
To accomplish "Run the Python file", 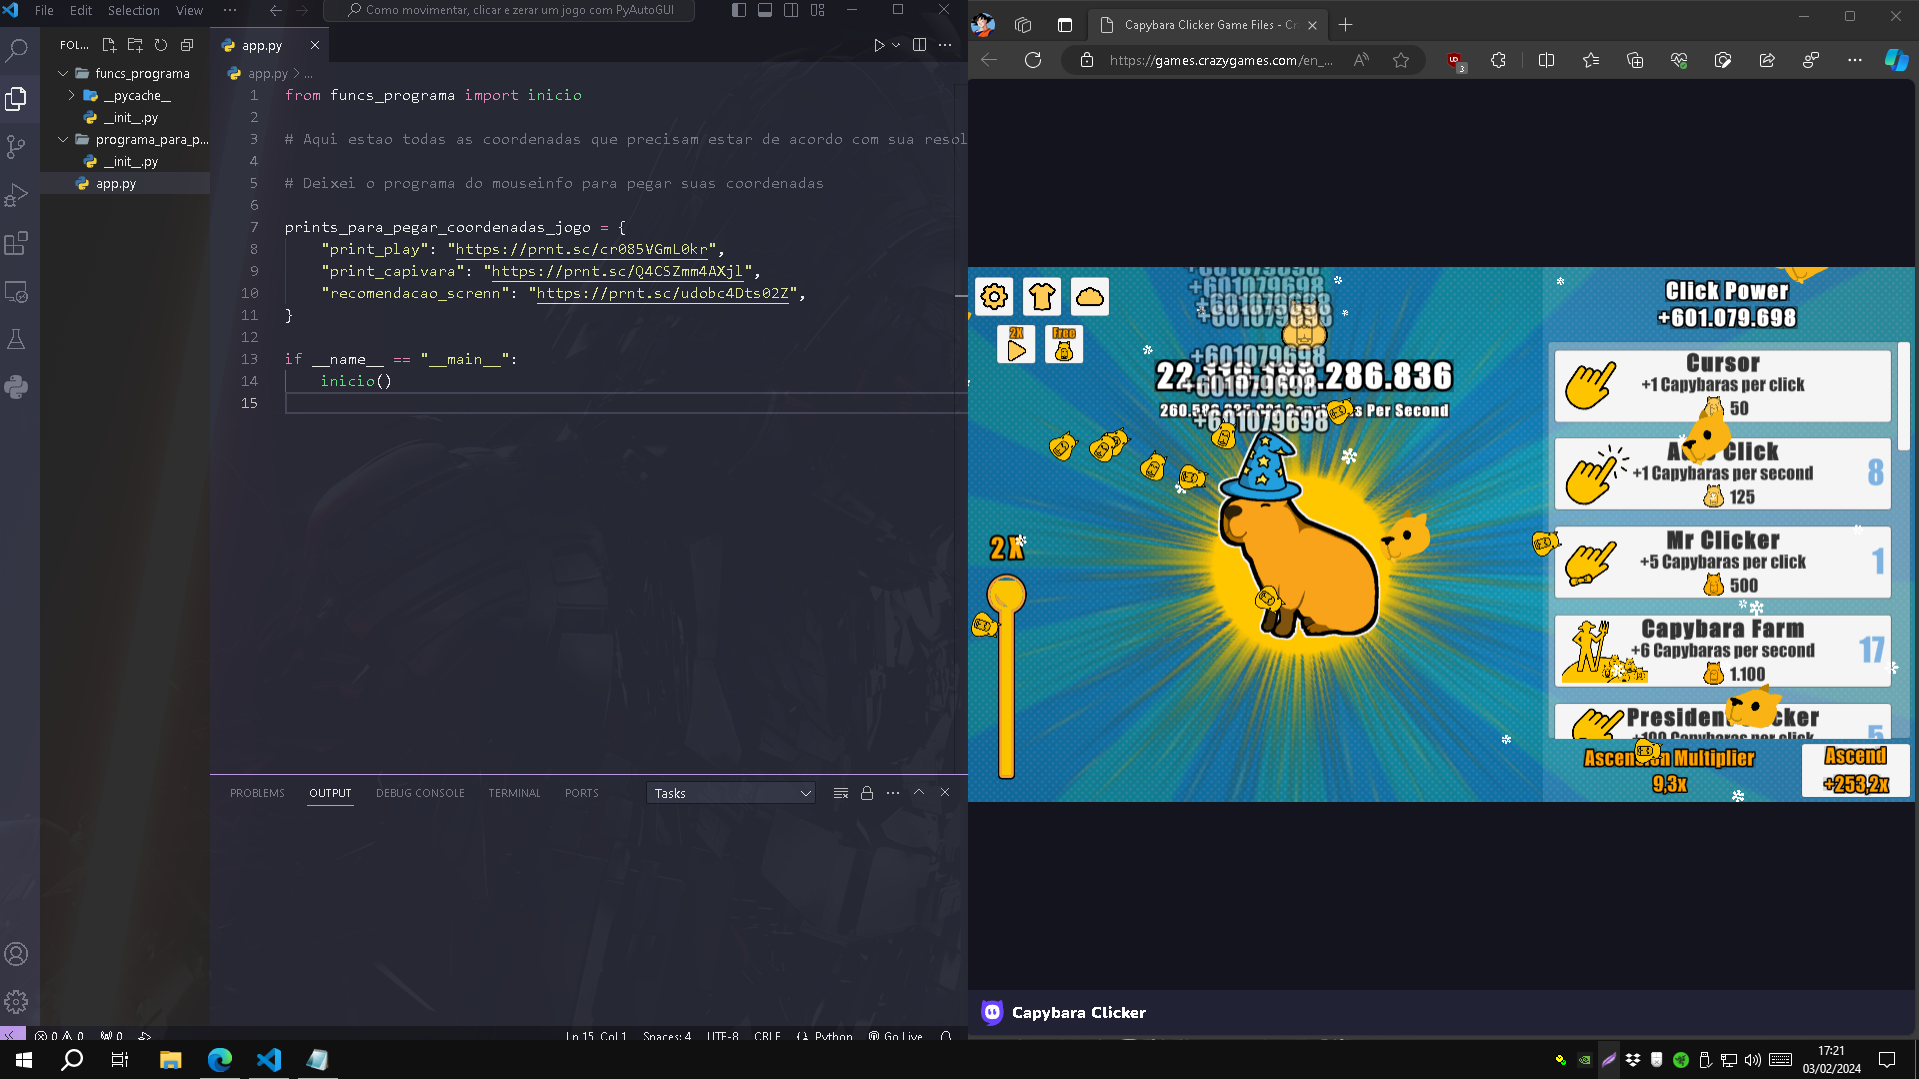I will click(x=878, y=45).
